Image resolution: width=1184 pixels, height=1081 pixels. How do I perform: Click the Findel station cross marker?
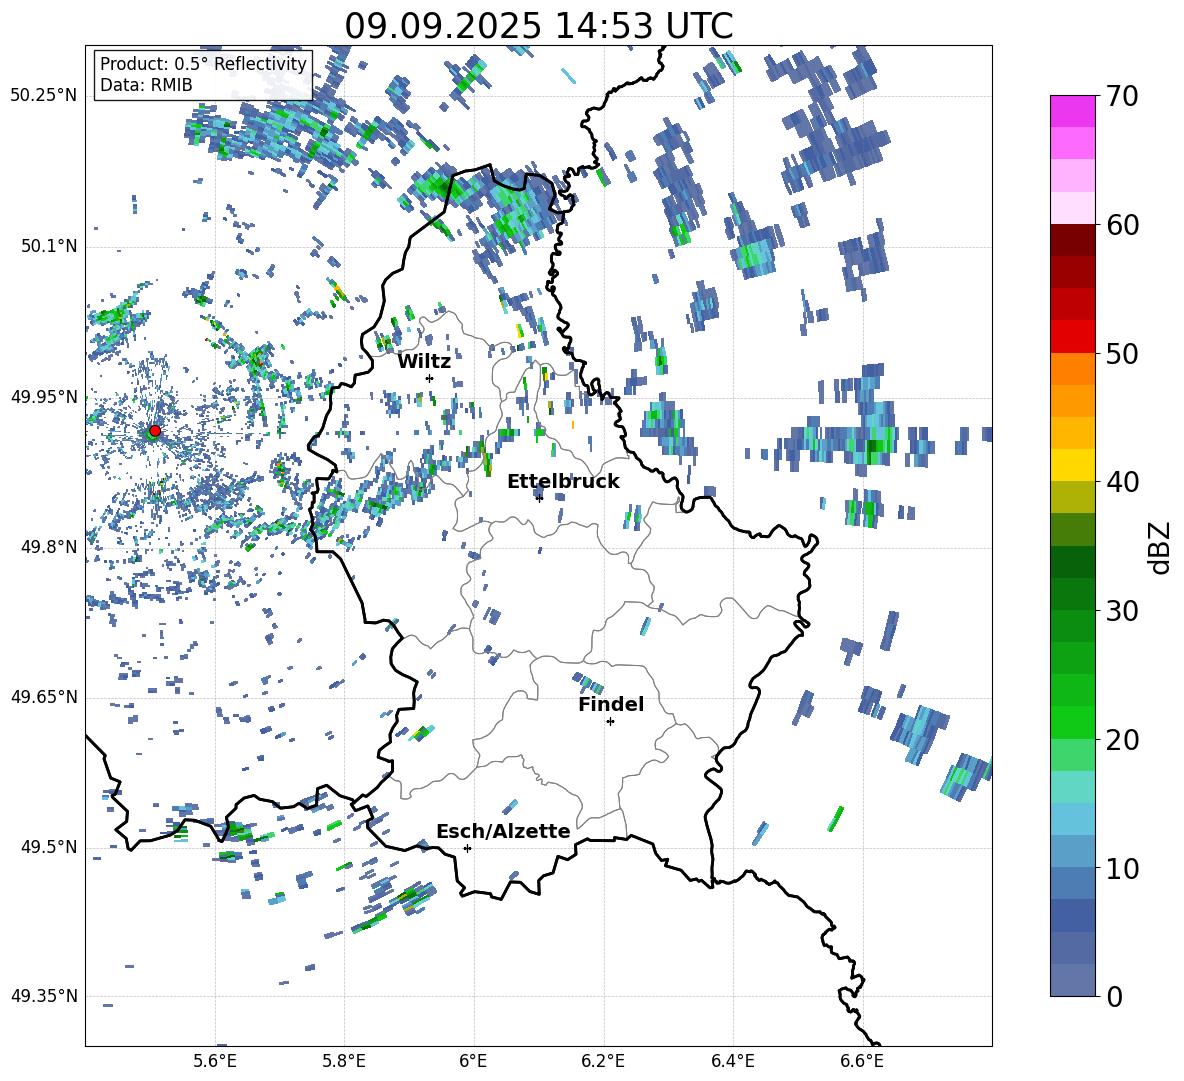pos(610,722)
